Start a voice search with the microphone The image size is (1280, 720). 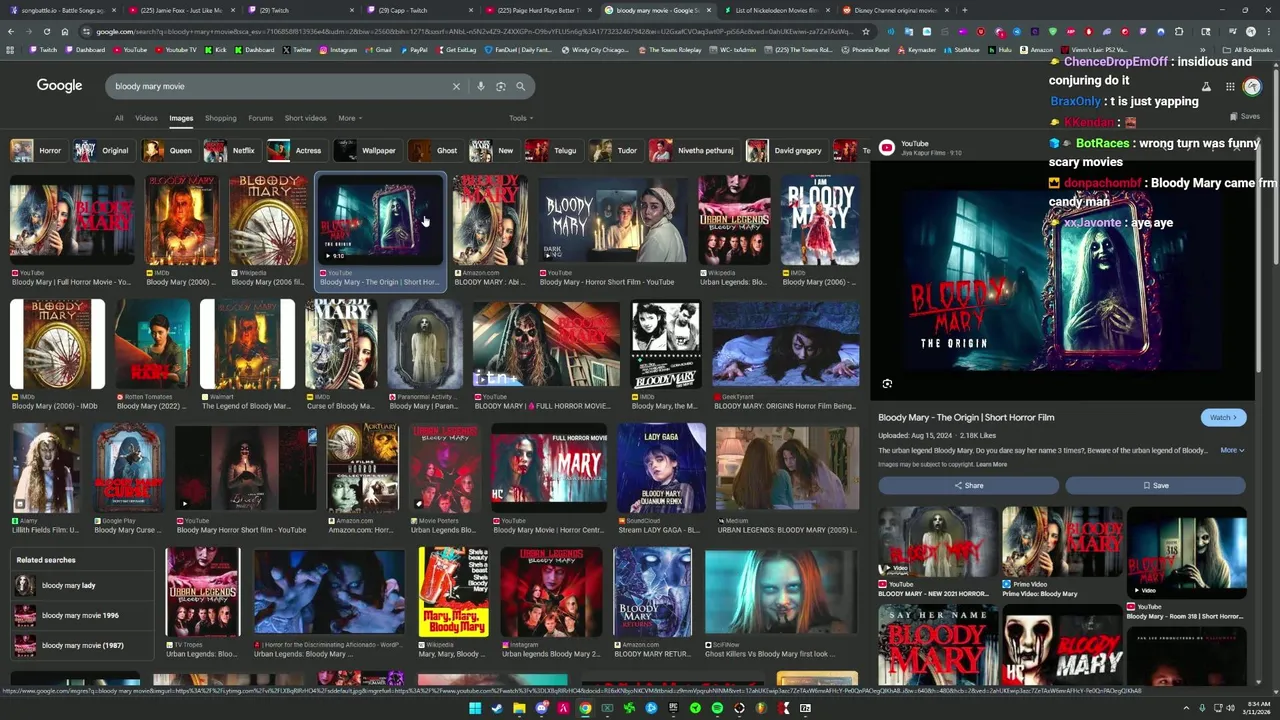481,86
